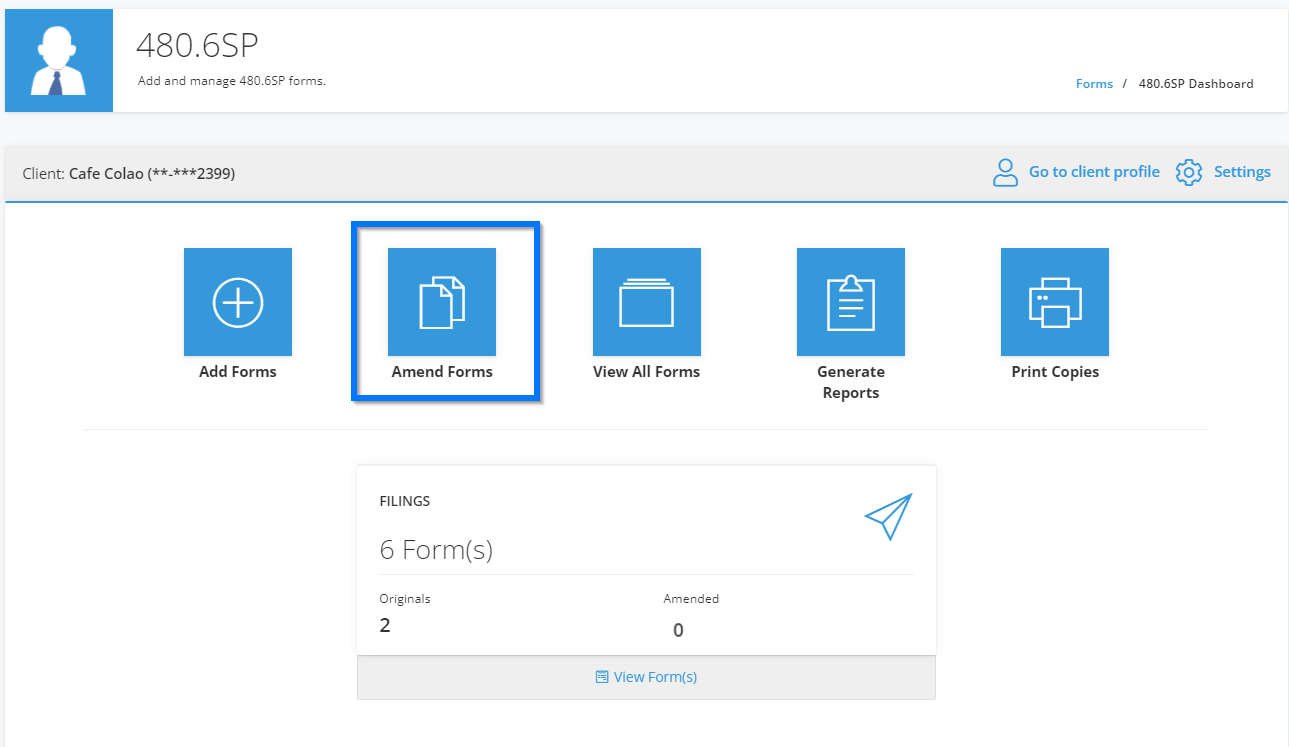The height and width of the screenshot is (747, 1289).
Task: Open the Go to client profile link
Action: (1094, 172)
